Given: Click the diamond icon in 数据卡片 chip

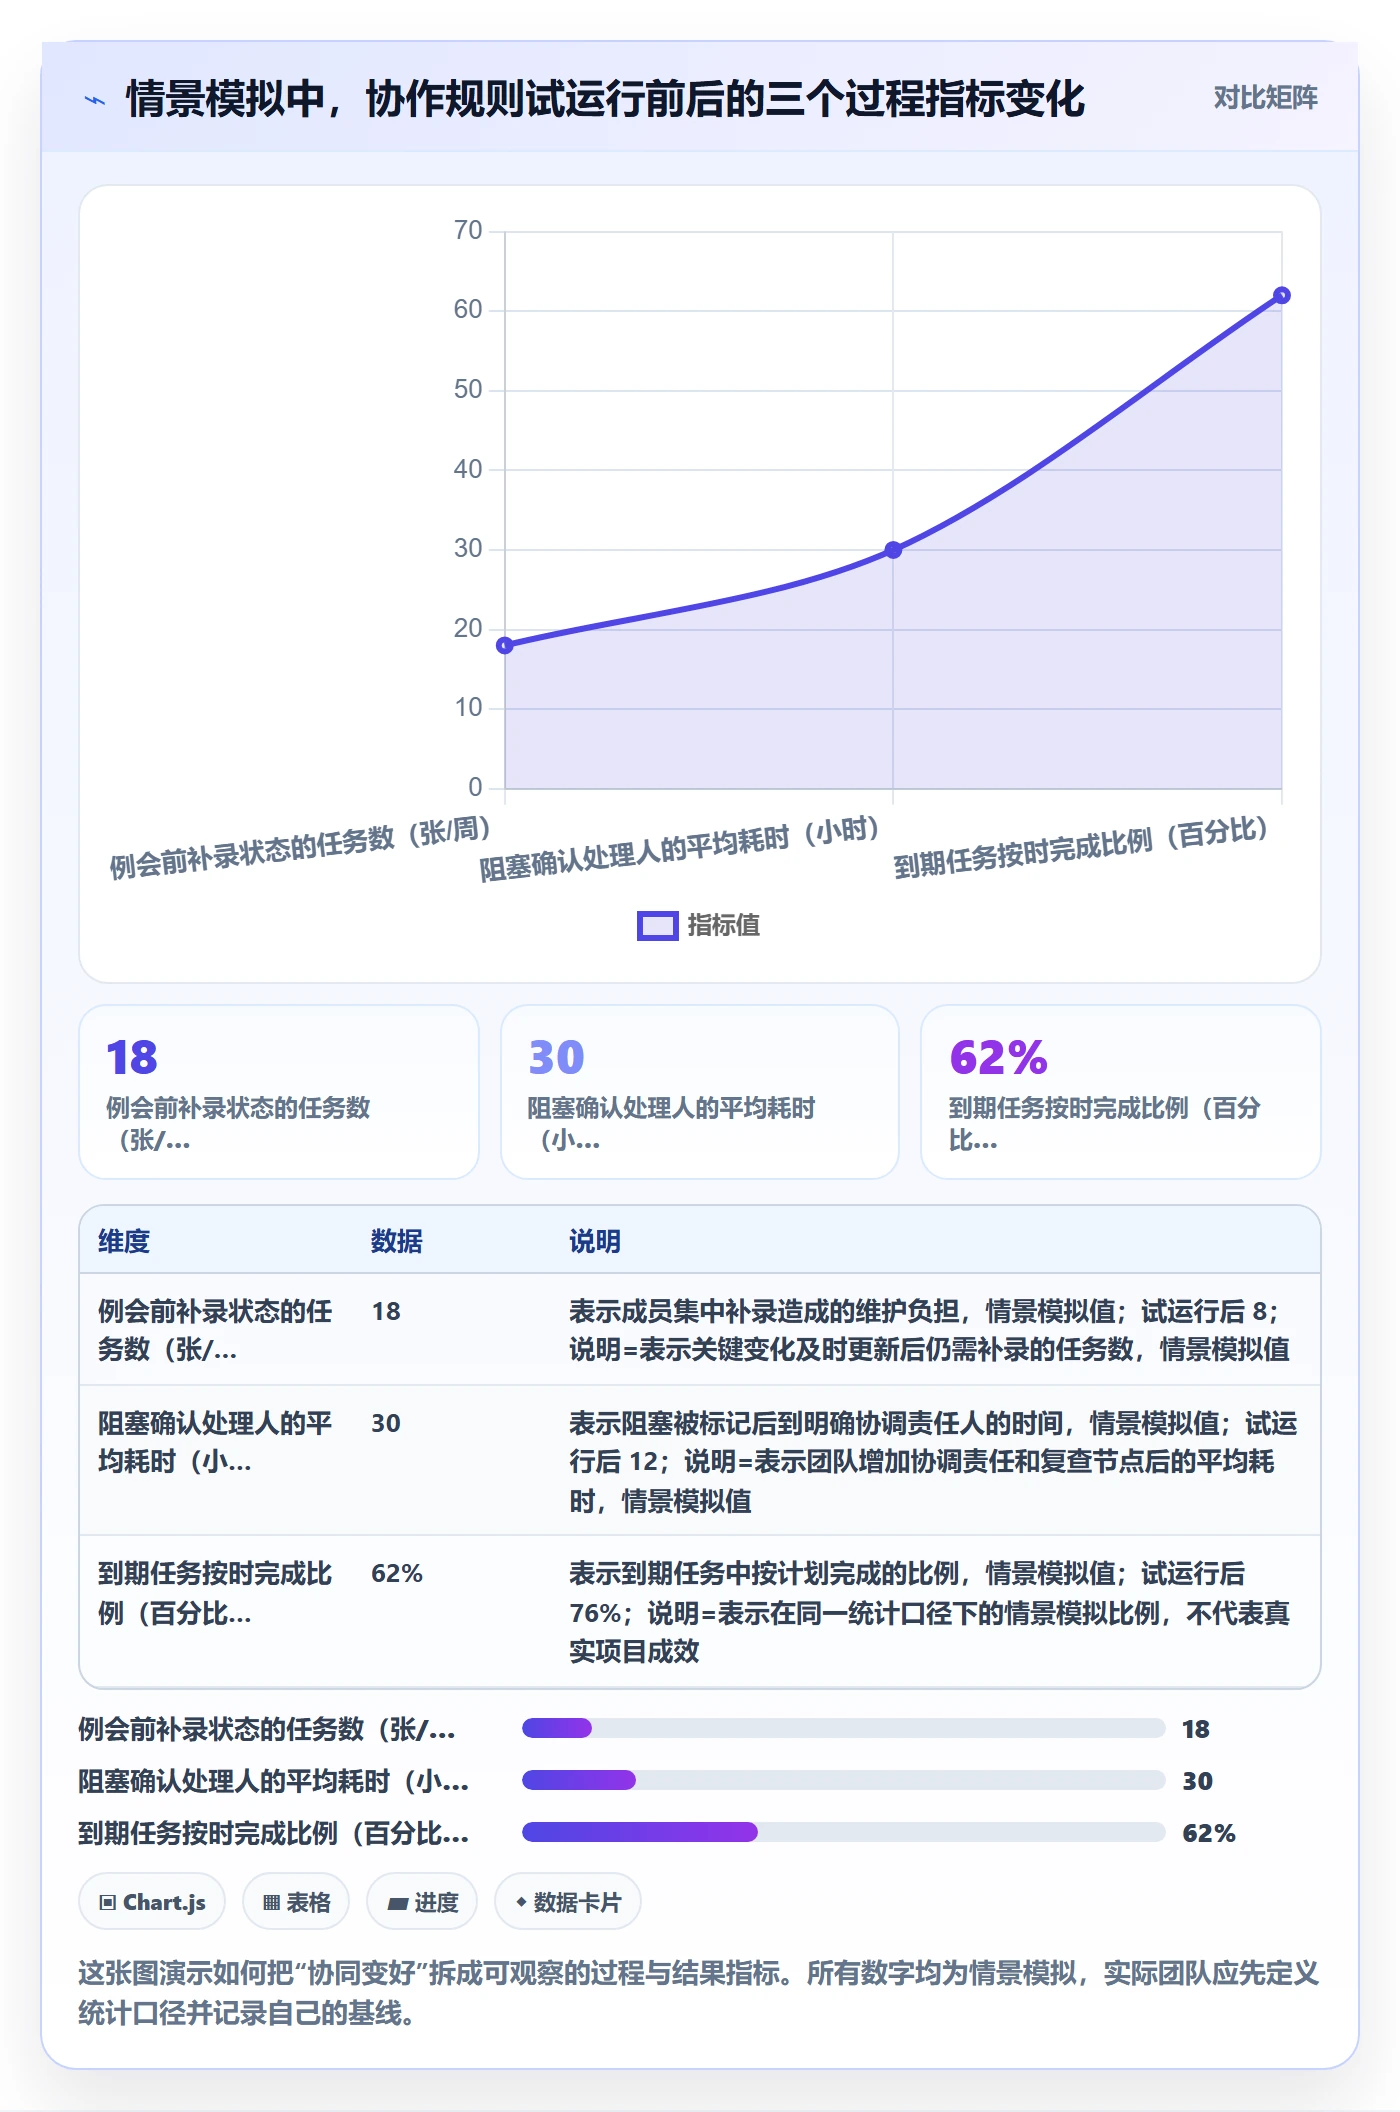Looking at the screenshot, I should [521, 1902].
